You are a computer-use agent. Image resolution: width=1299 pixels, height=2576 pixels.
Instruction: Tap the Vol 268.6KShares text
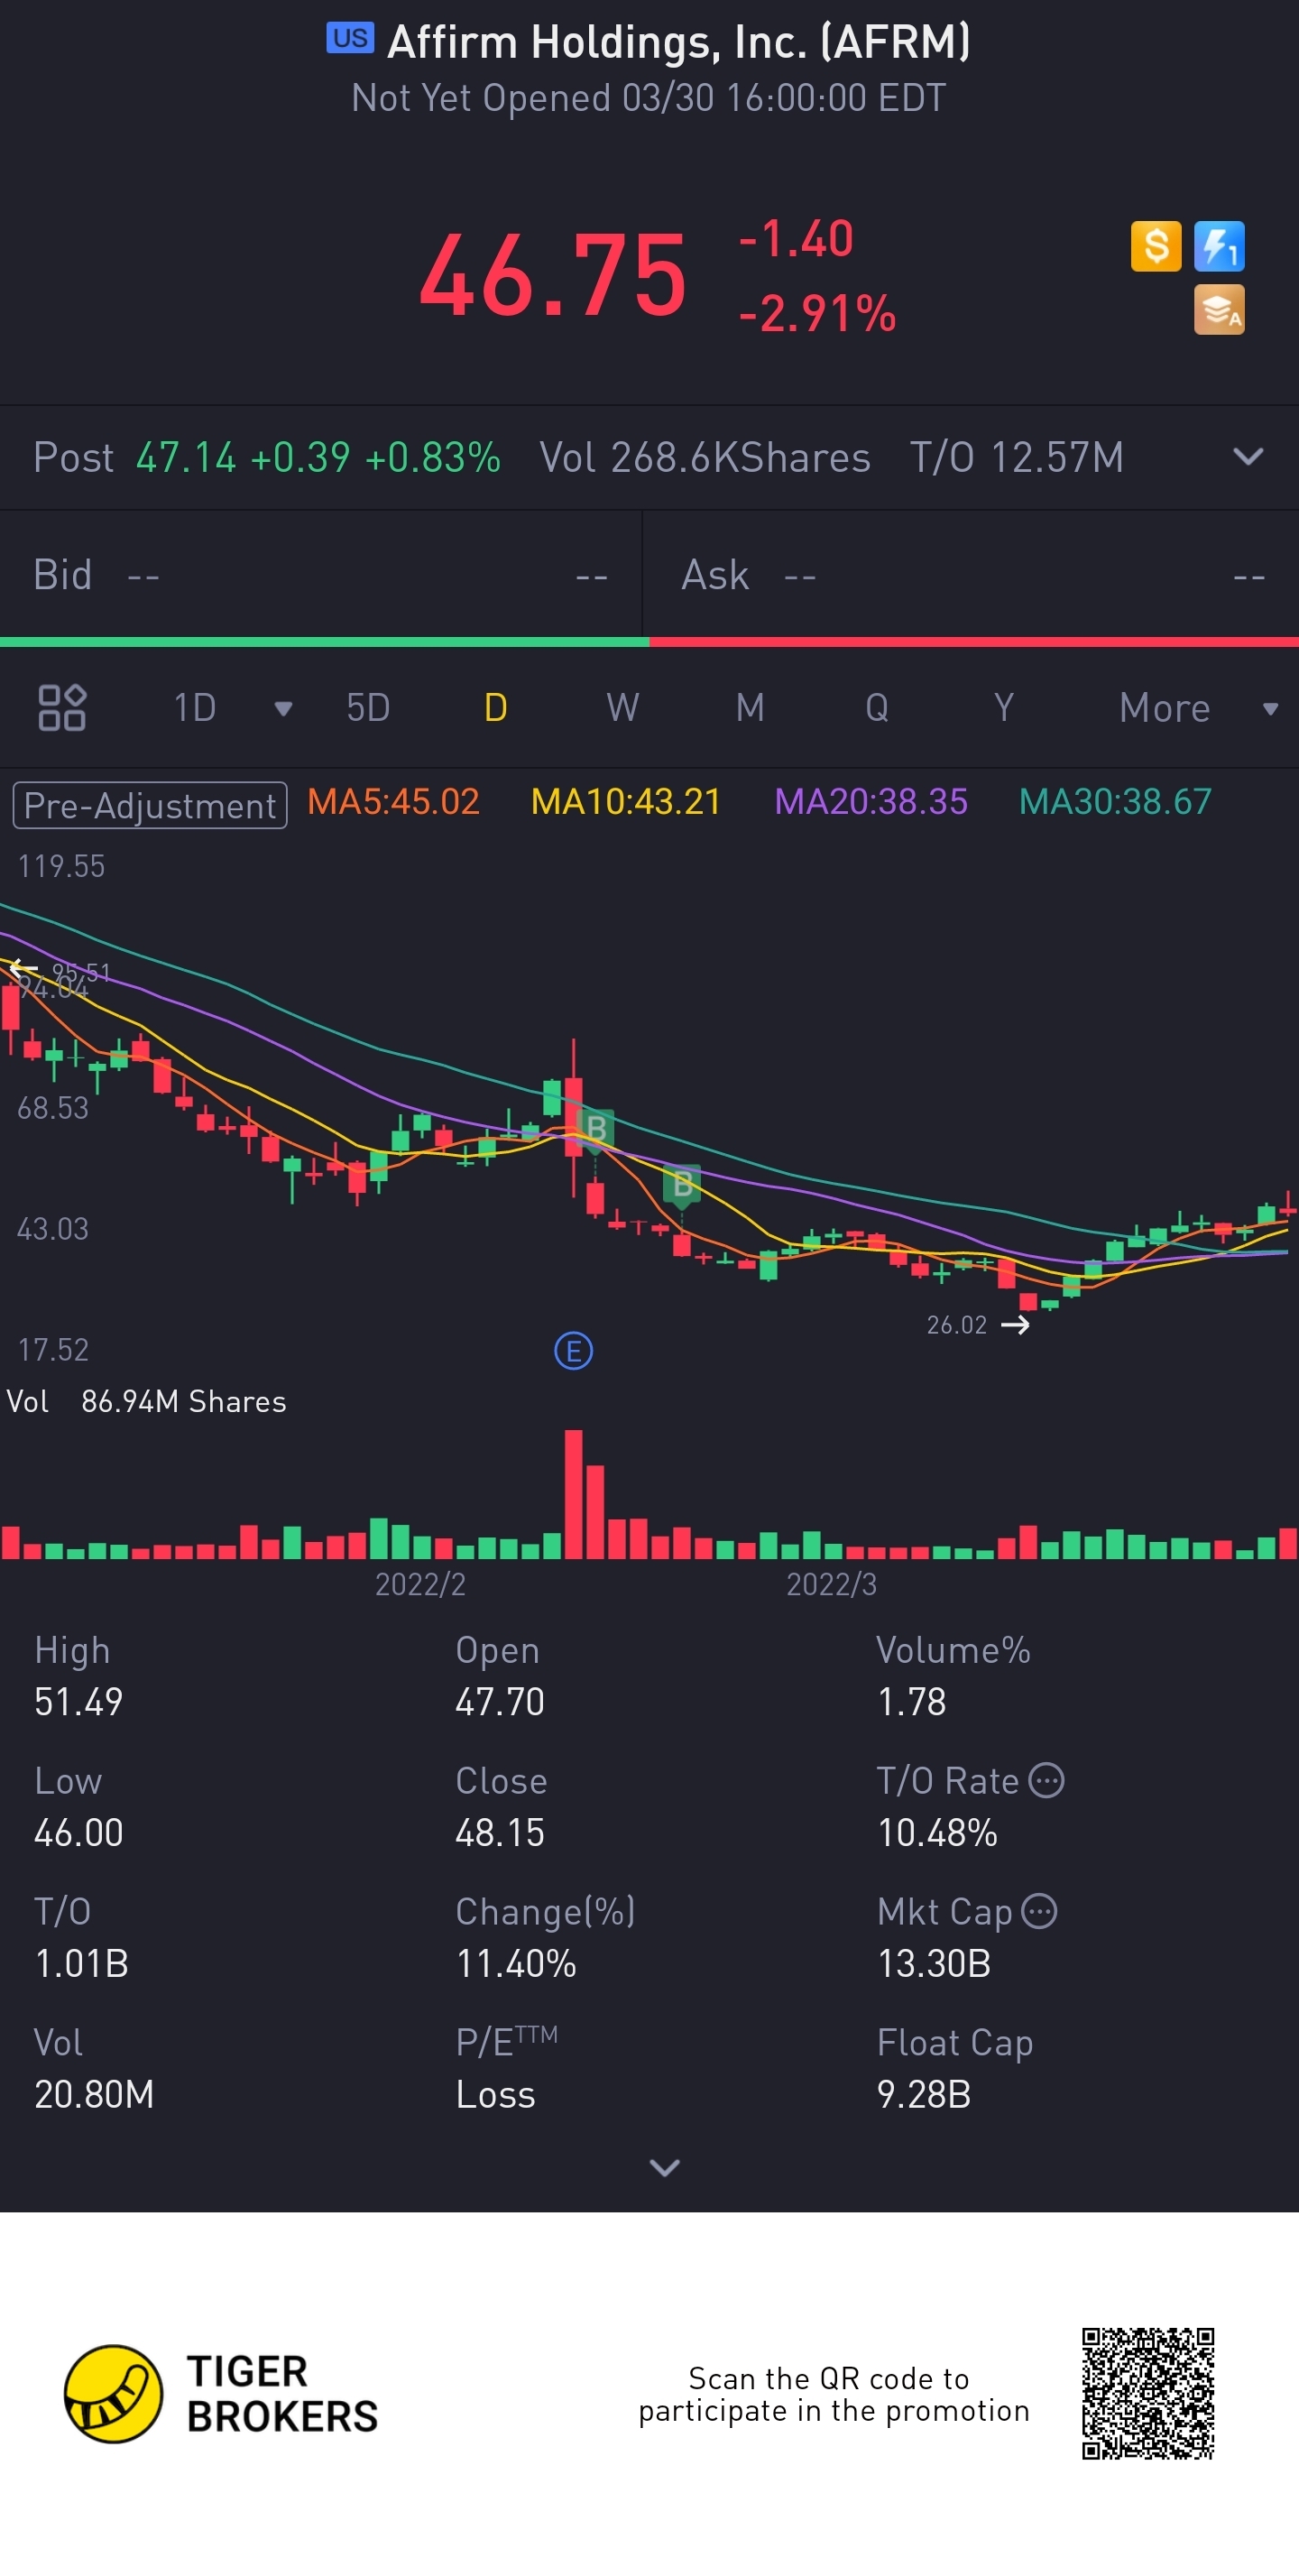click(705, 457)
